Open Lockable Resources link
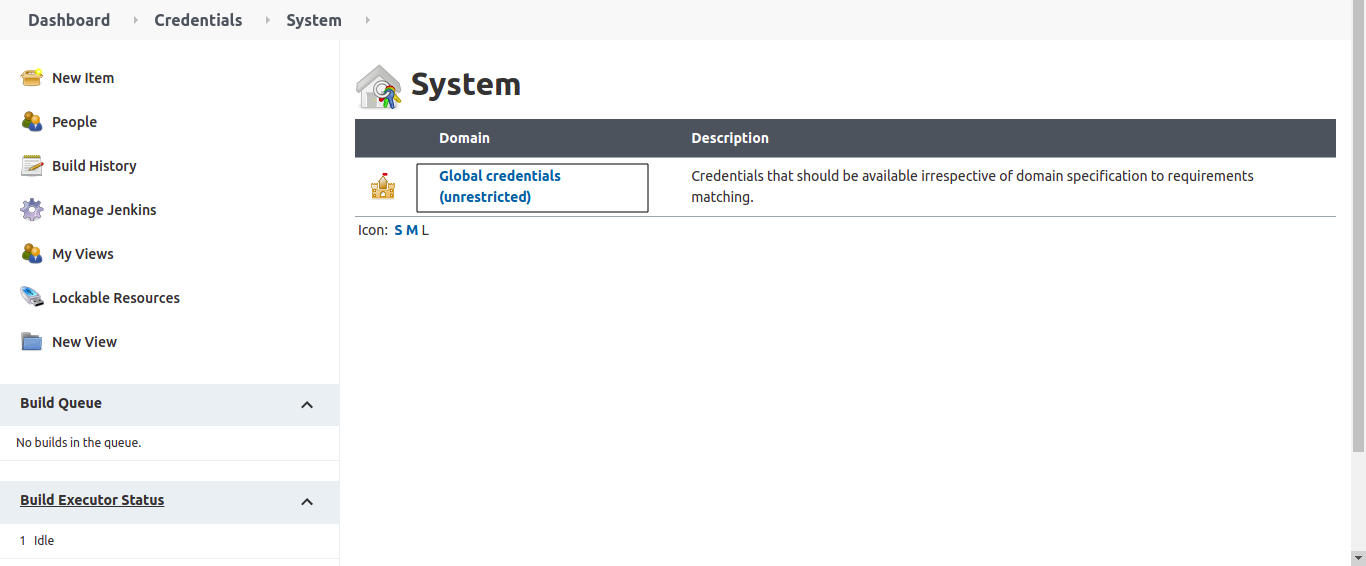Image resolution: width=1366 pixels, height=566 pixels. coord(116,298)
